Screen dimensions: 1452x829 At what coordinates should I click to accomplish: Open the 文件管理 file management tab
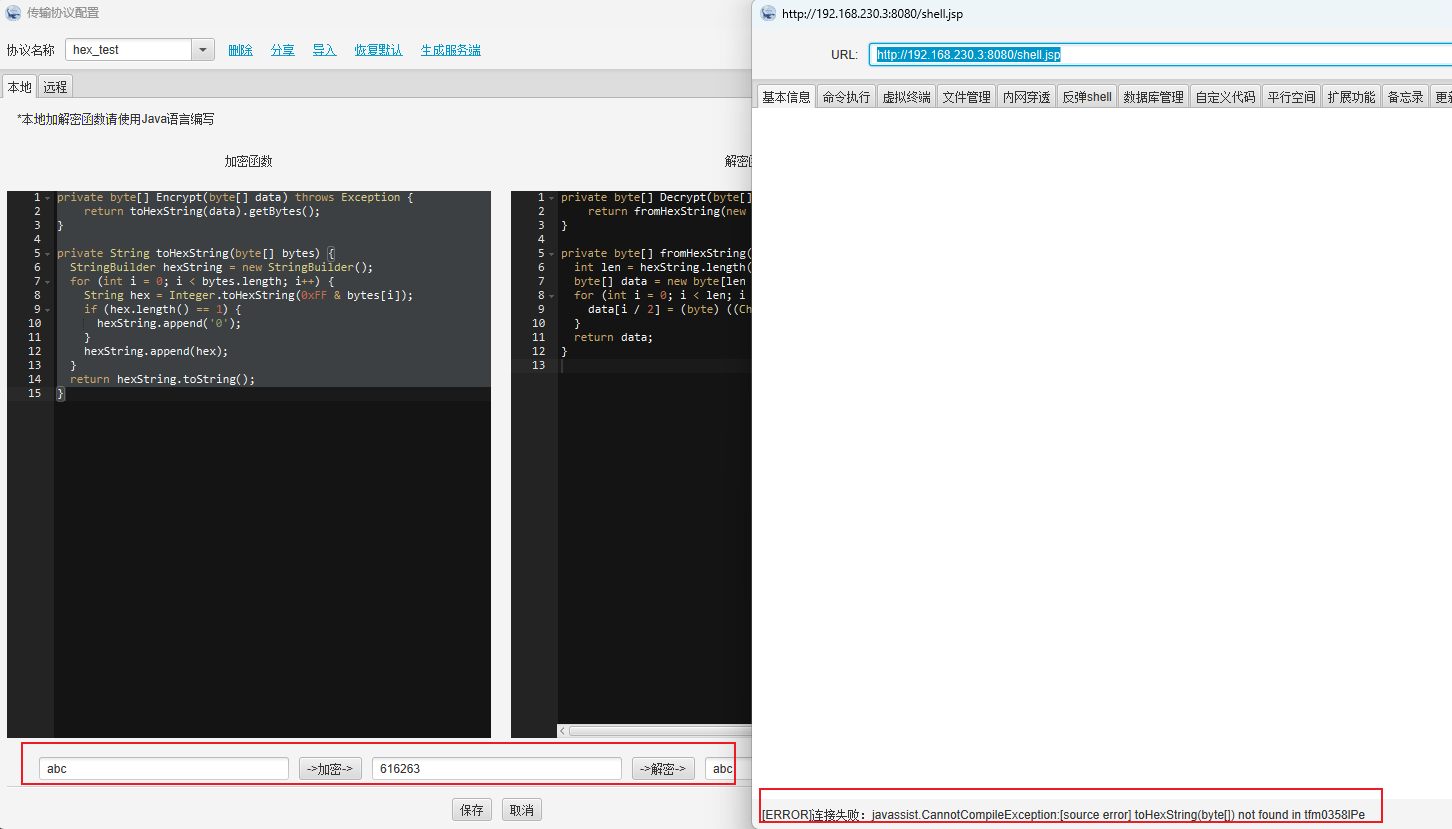click(966, 96)
